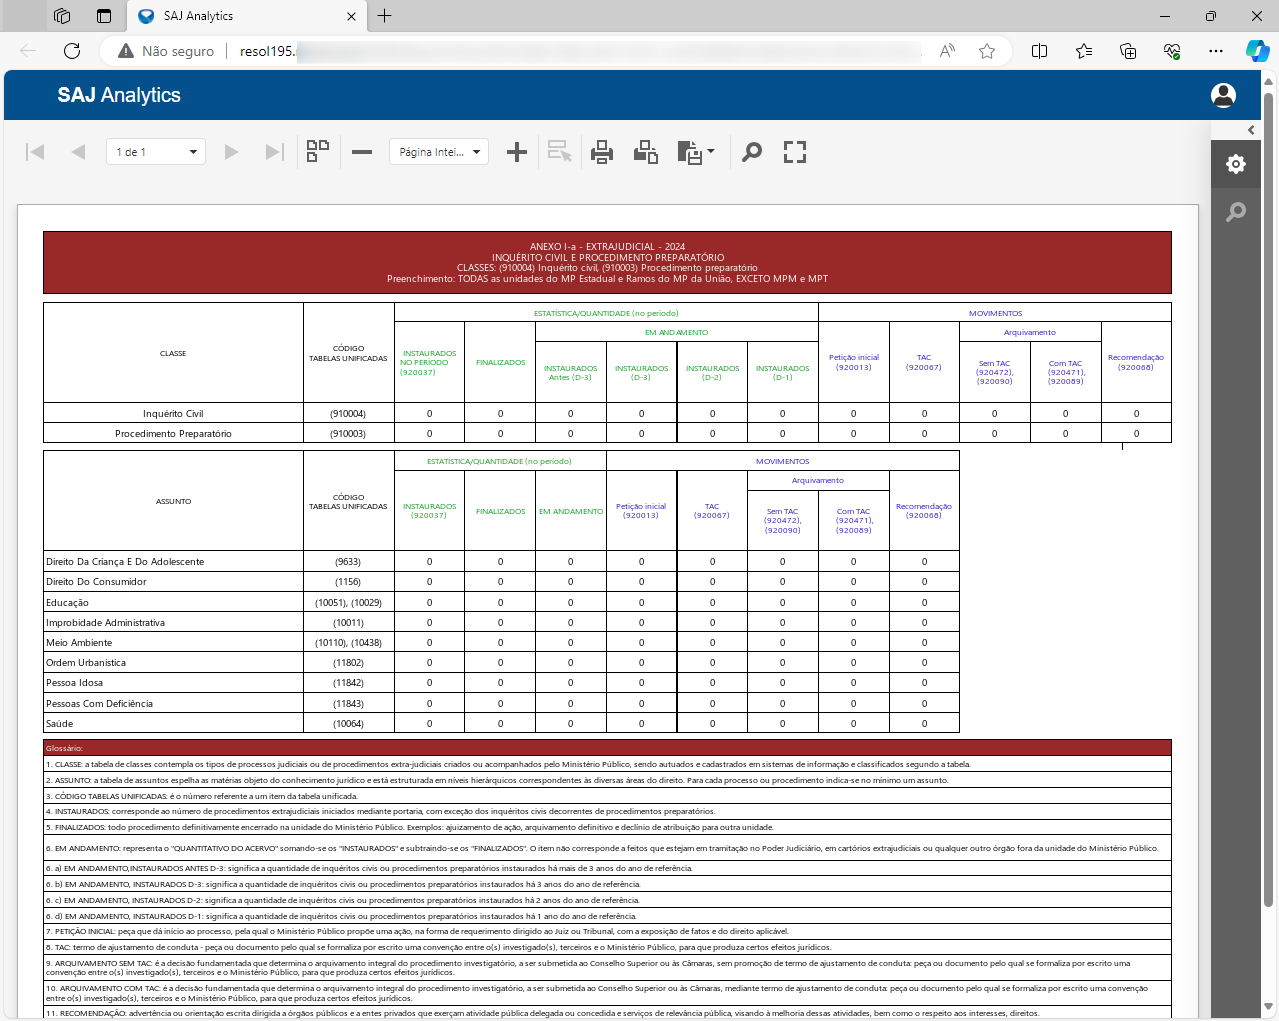Screen dimensions: 1279x1021
Task: Open the search magnifier in report toolbar
Action: pos(752,152)
